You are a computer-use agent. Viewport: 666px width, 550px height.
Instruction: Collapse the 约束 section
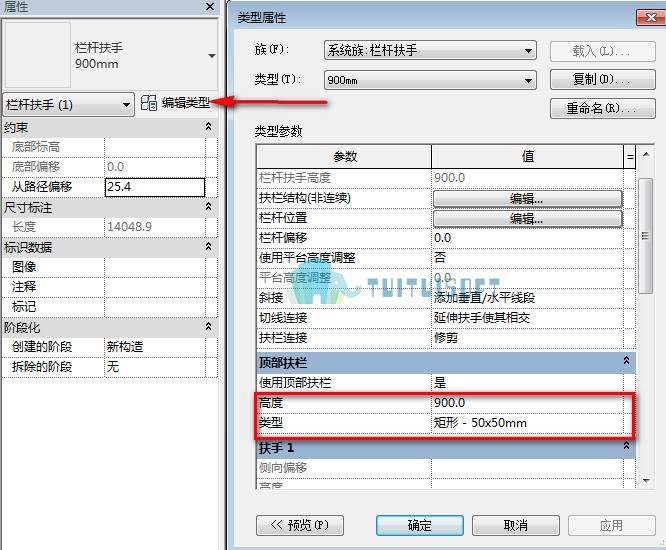point(208,127)
